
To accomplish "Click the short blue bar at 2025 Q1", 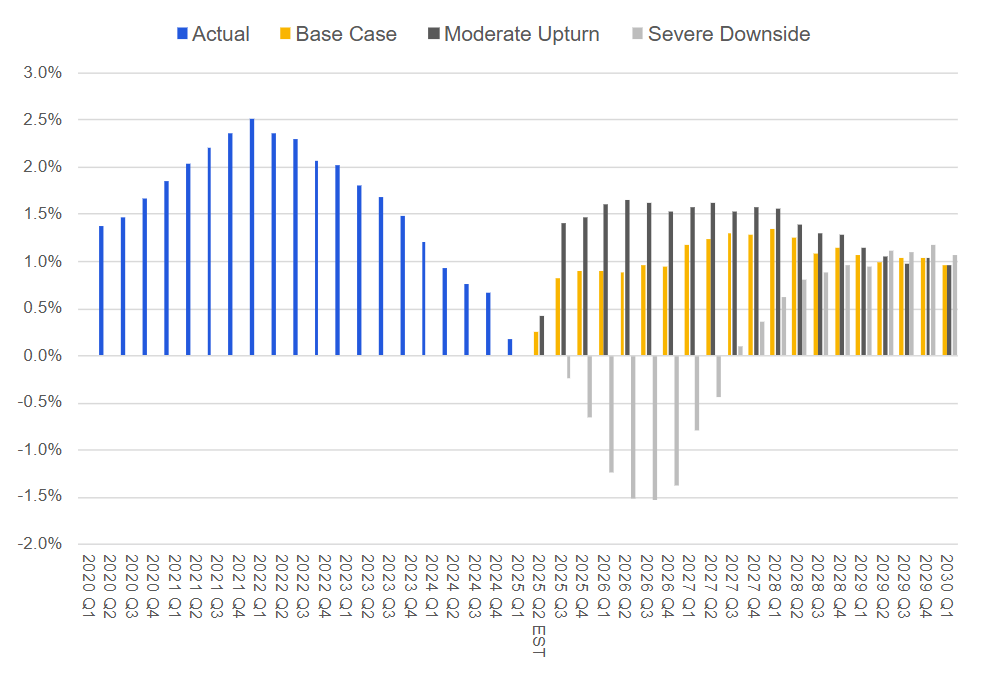I will [510, 347].
